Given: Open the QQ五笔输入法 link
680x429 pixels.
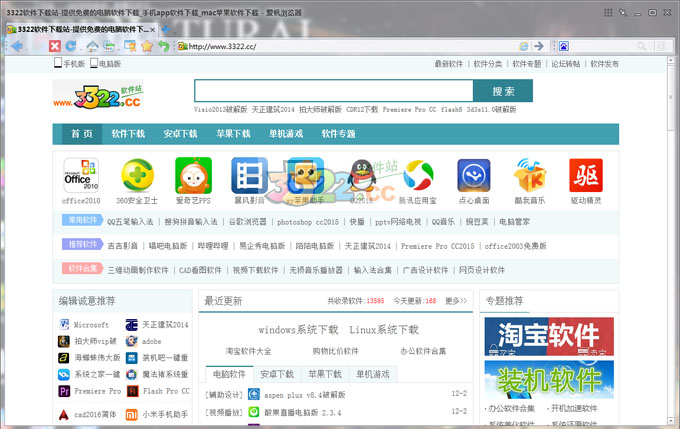Looking at the screenshot, I should [x=130, y=222].
